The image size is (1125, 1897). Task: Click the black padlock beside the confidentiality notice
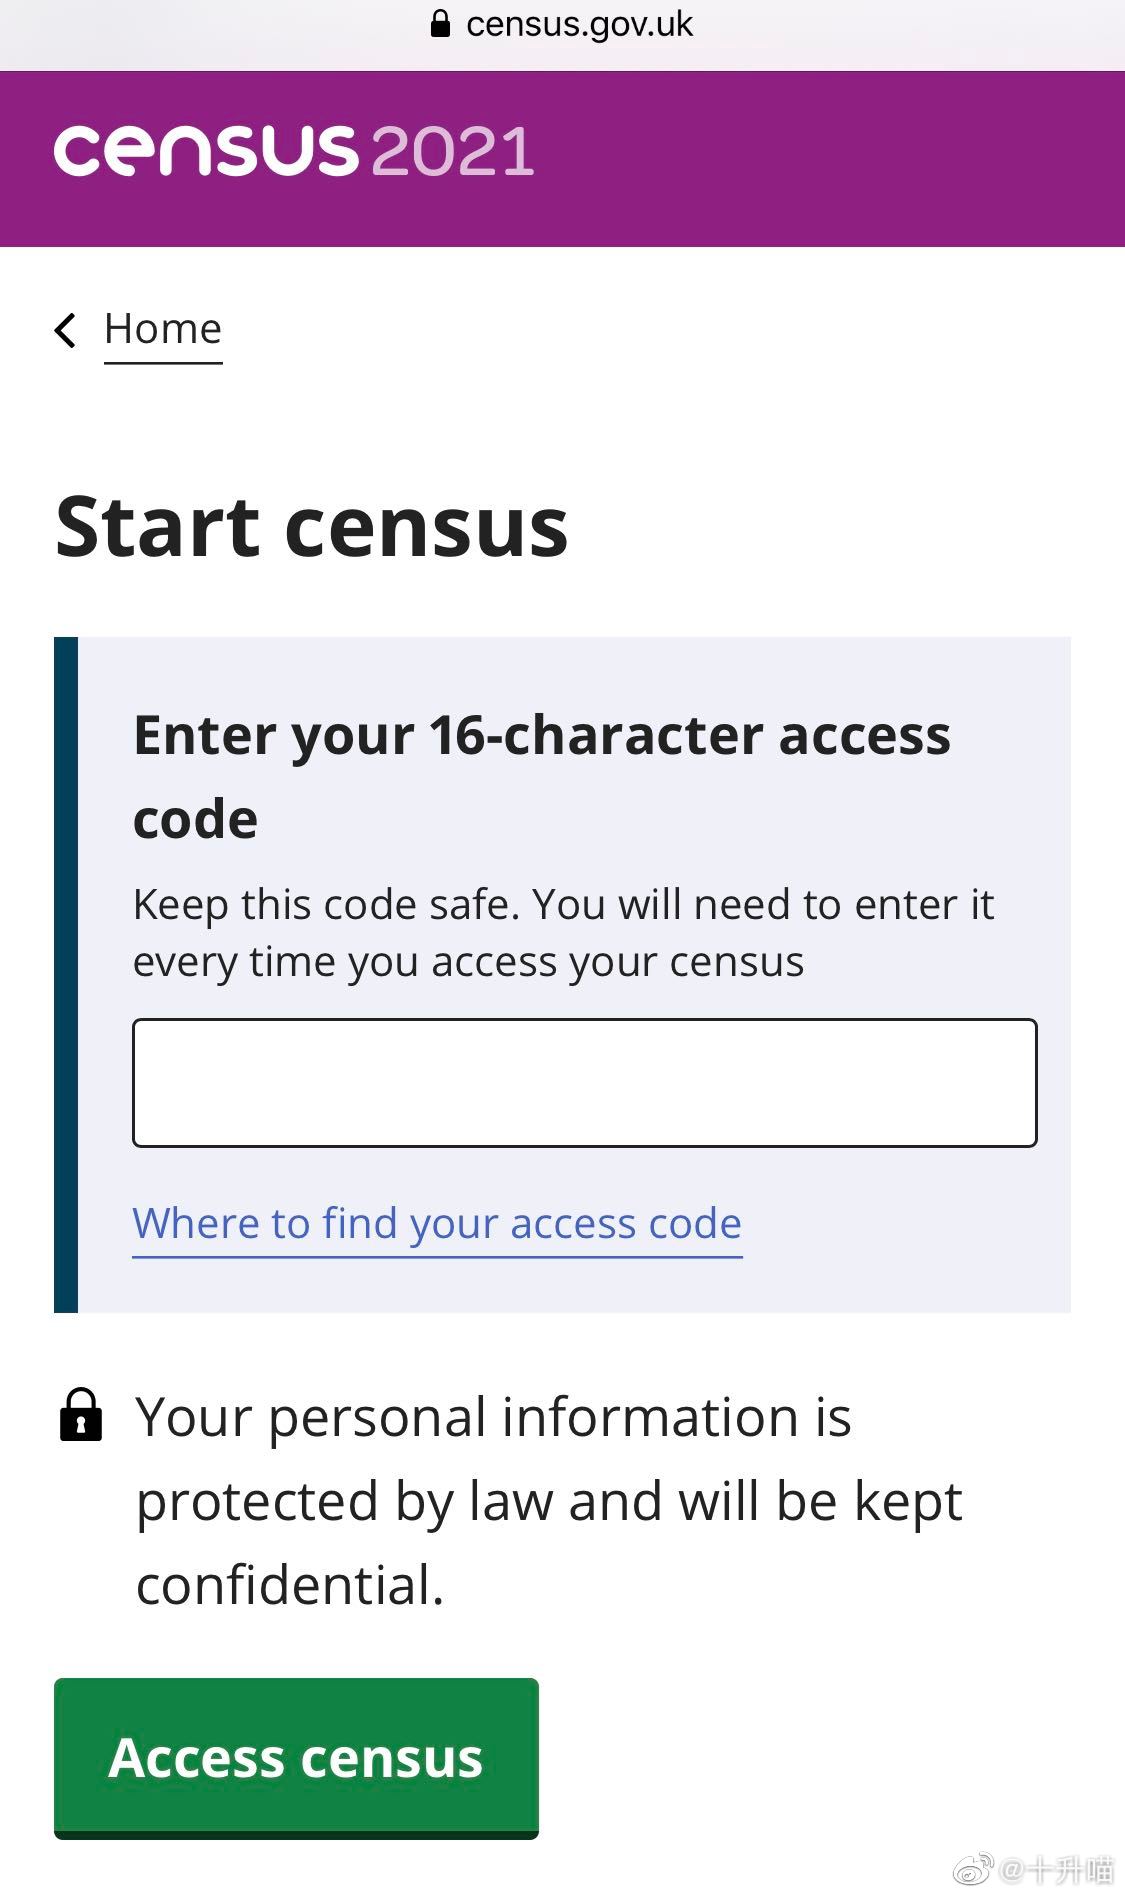point(81,1414)
